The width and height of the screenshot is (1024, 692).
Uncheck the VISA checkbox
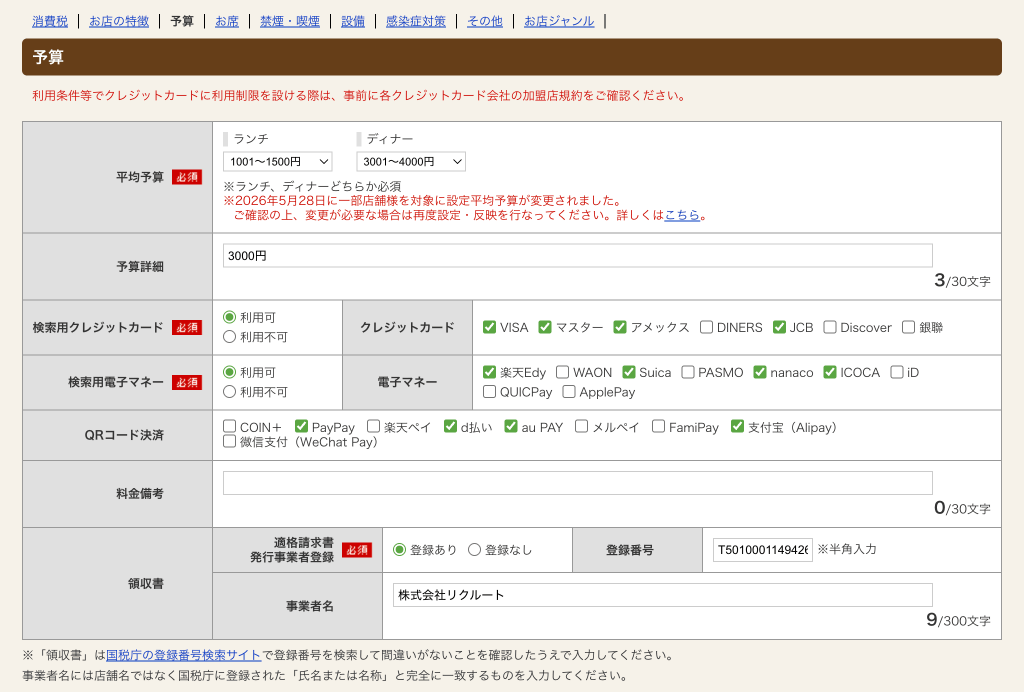point(489,327)
